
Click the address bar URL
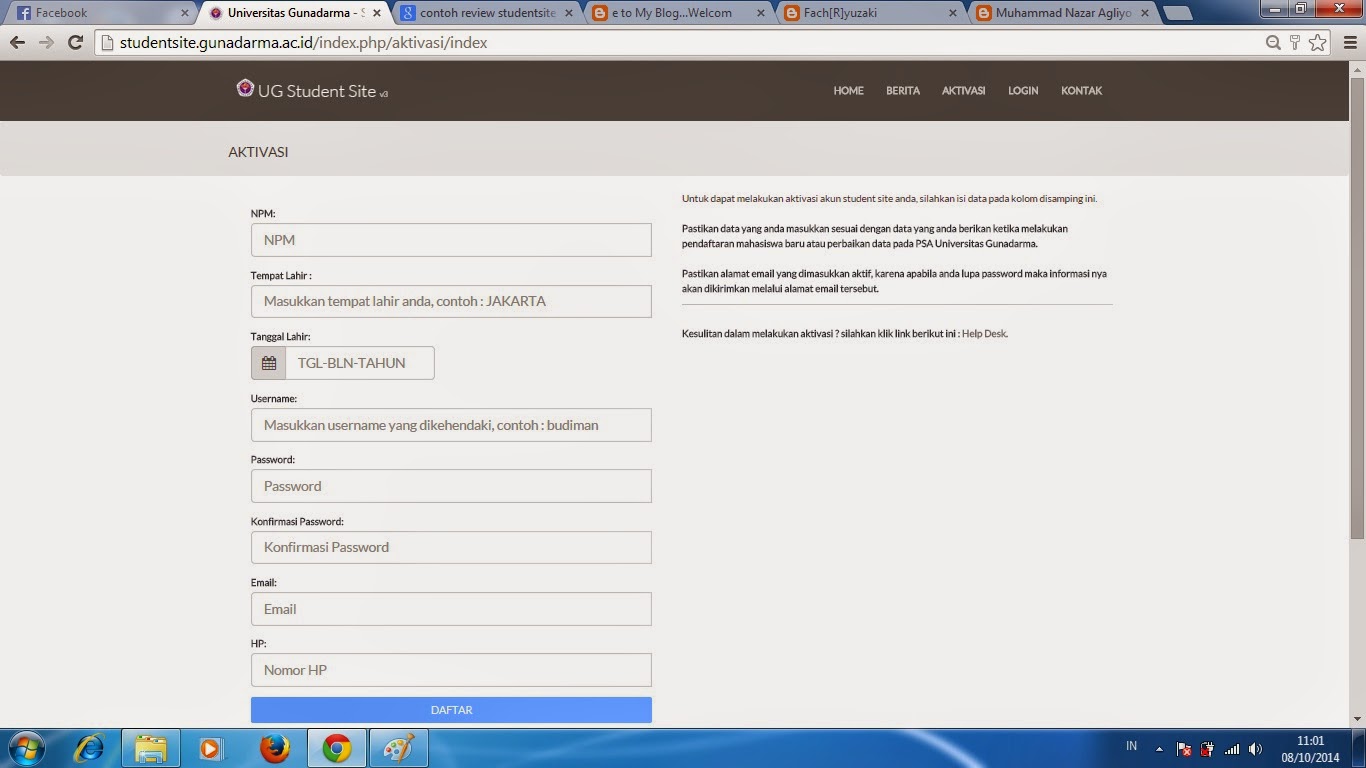tap(304, 43)
